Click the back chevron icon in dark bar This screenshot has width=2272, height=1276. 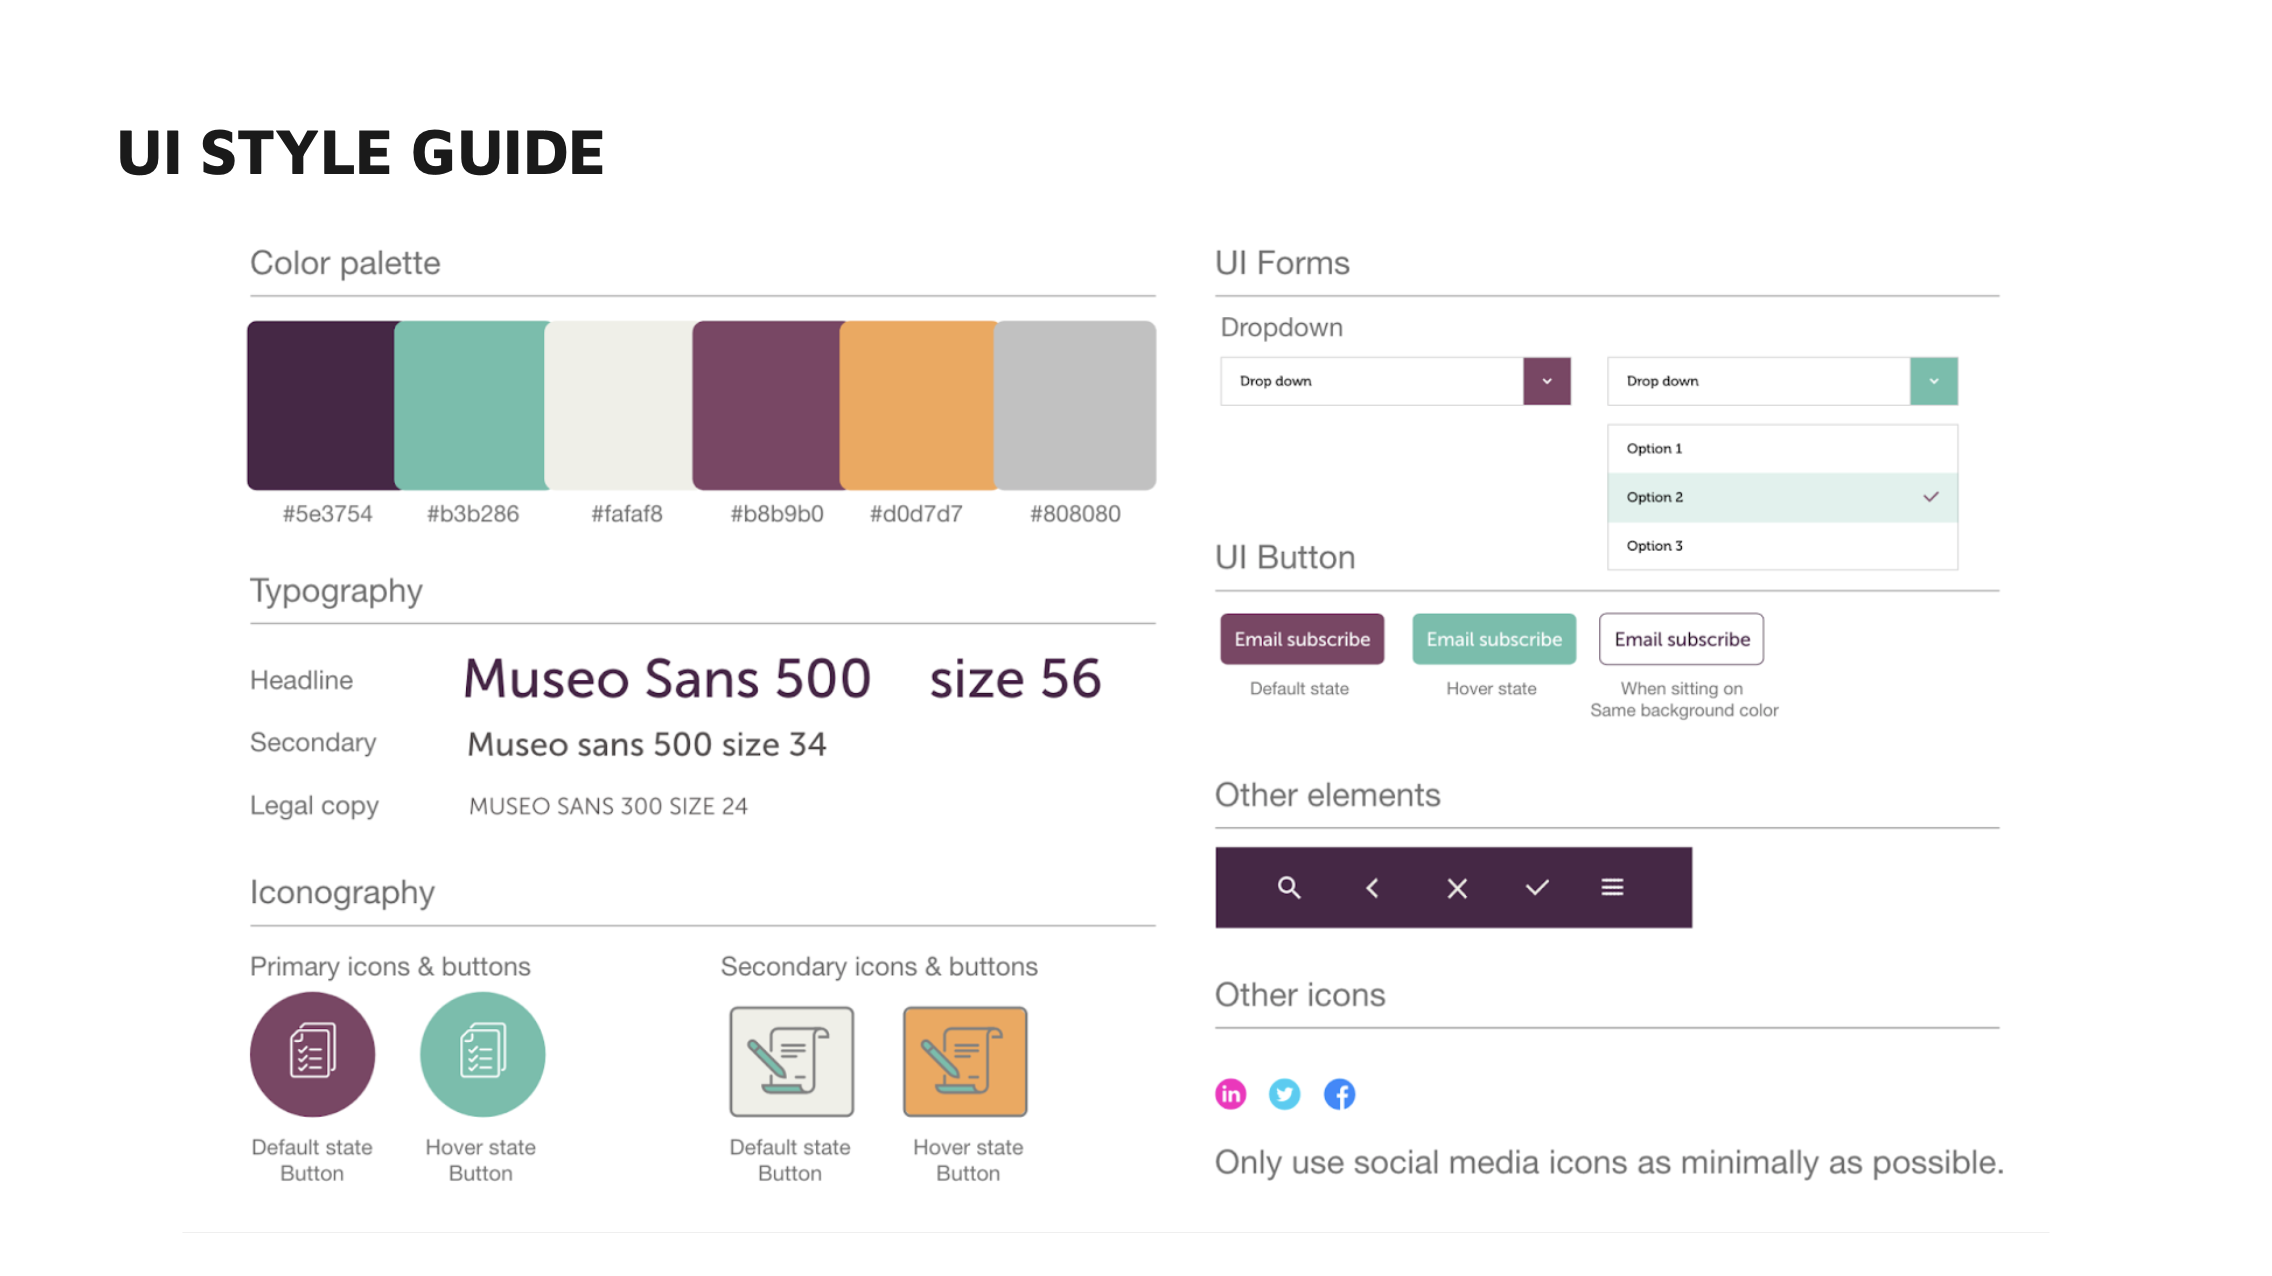tap(1372, 887)
